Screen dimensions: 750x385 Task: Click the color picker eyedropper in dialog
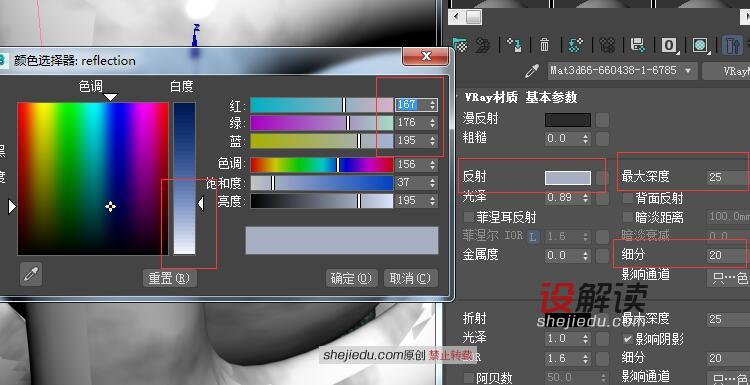(31, 275)
